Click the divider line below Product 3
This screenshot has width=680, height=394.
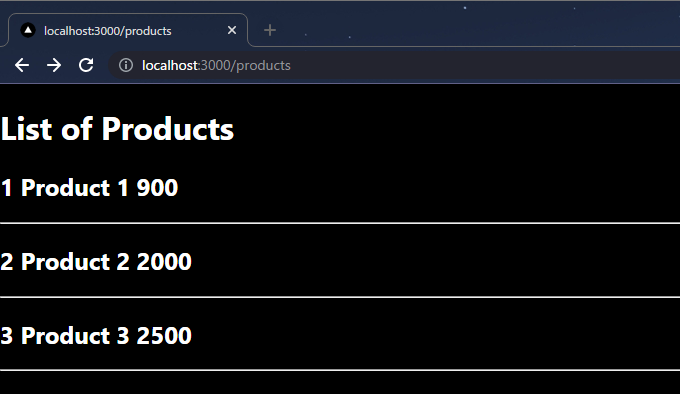pos(340,370)
